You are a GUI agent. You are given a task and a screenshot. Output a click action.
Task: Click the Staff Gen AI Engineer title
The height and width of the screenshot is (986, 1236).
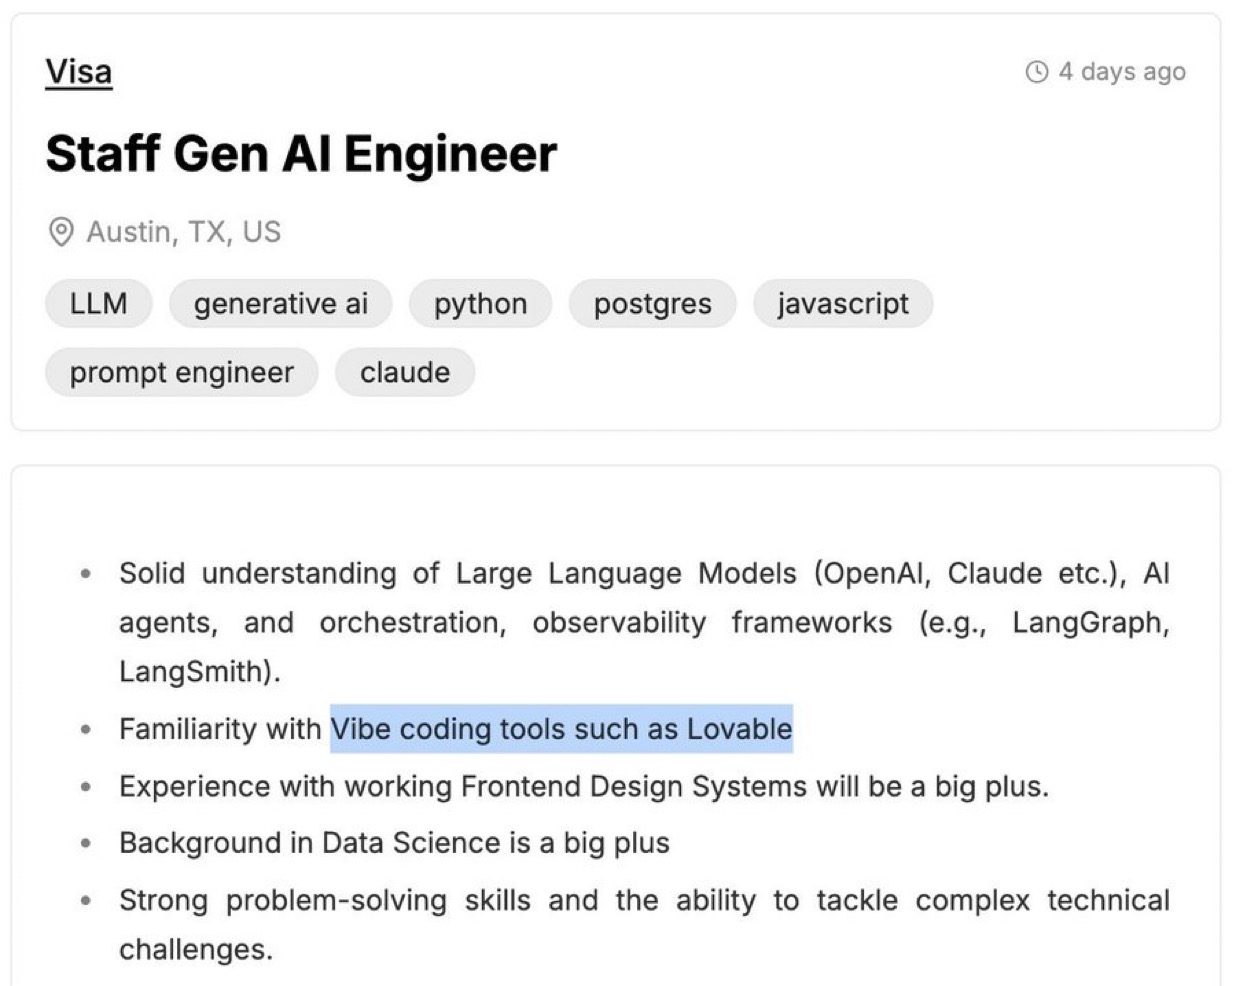click(300, 154)
